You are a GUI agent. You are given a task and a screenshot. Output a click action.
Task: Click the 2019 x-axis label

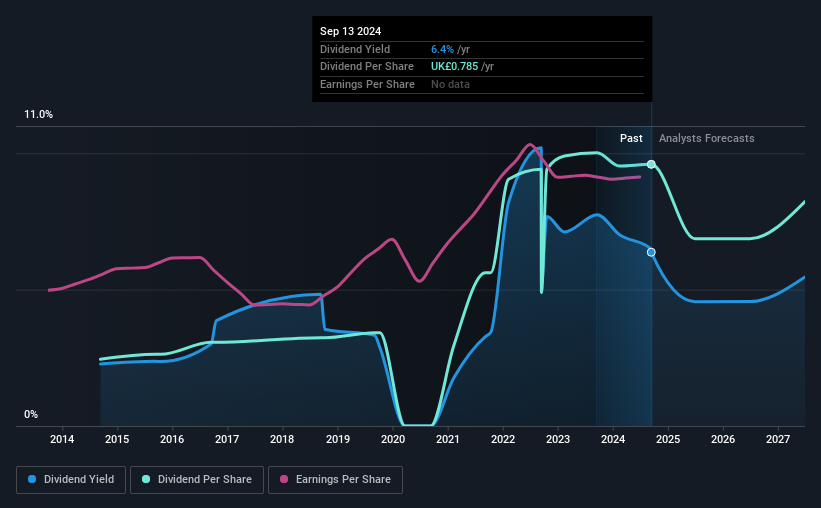338,439
